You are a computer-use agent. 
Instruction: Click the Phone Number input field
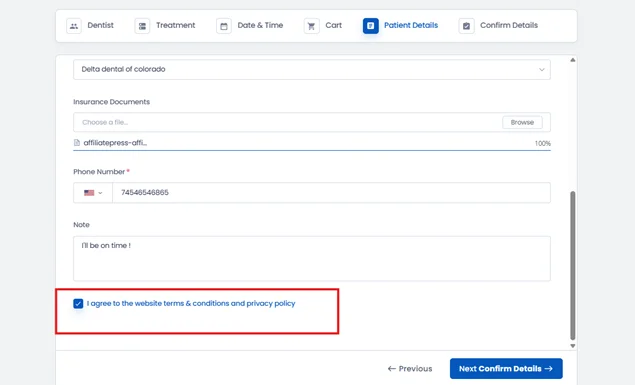point(331,193)
